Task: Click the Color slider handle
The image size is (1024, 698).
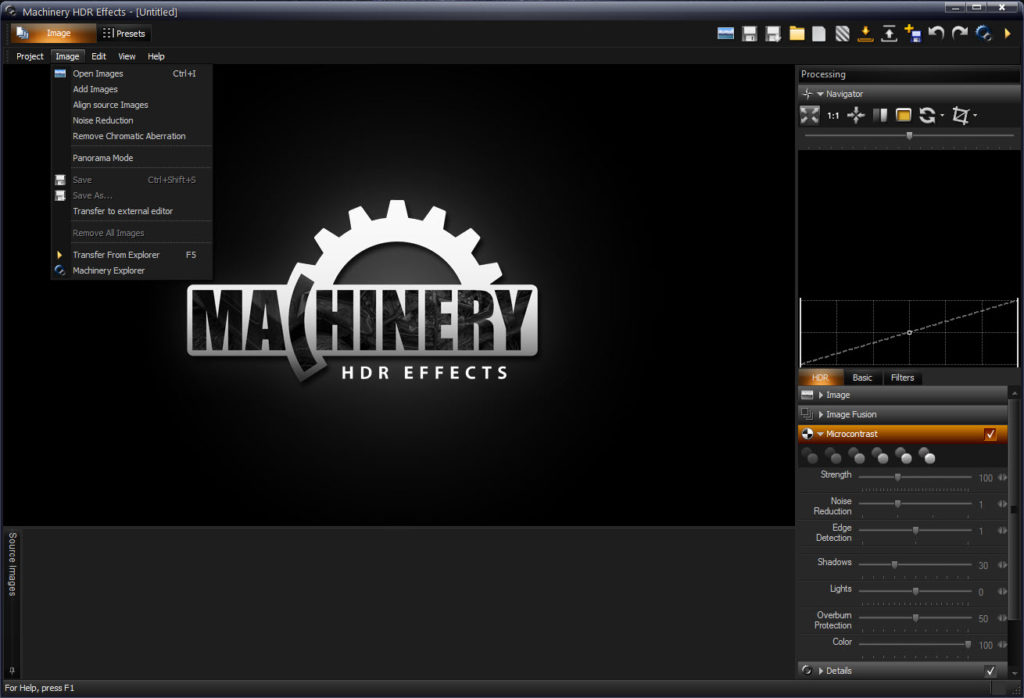Action: [968, 644]
